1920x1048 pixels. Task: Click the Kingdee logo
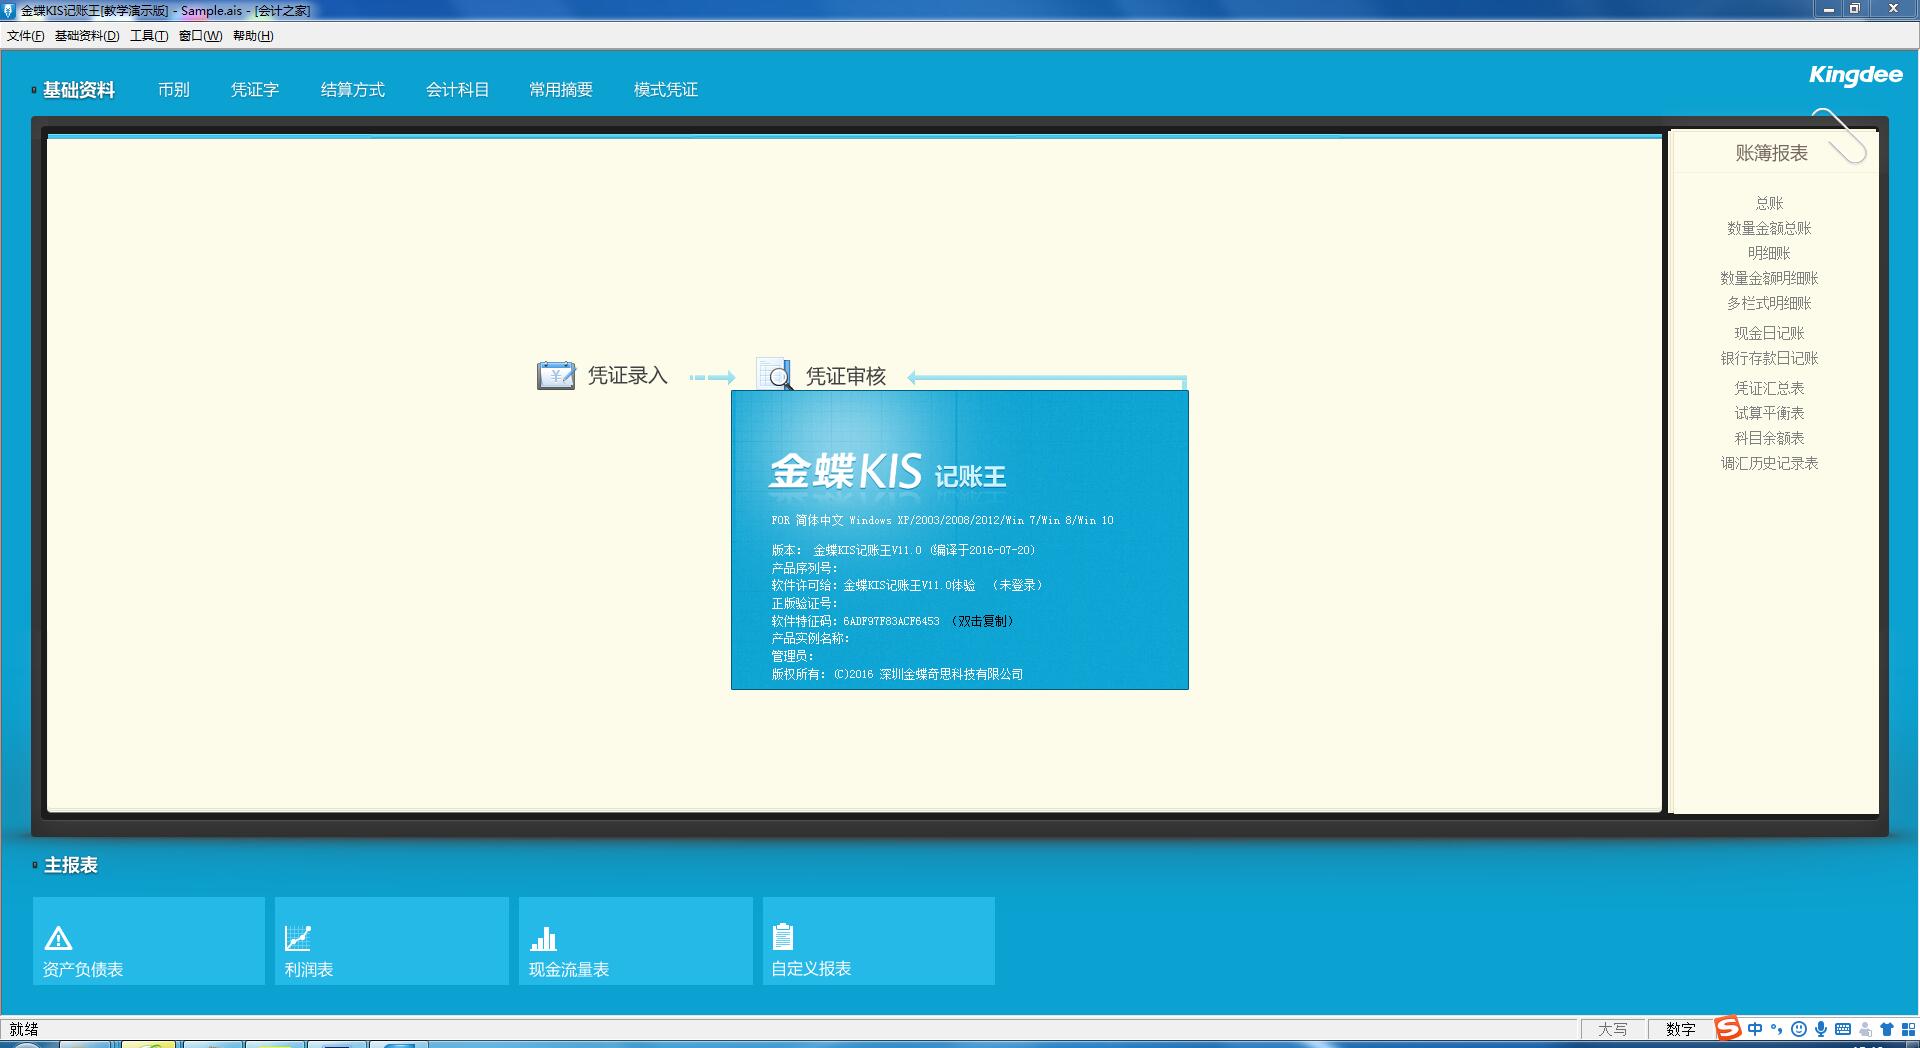[1855, 76]
